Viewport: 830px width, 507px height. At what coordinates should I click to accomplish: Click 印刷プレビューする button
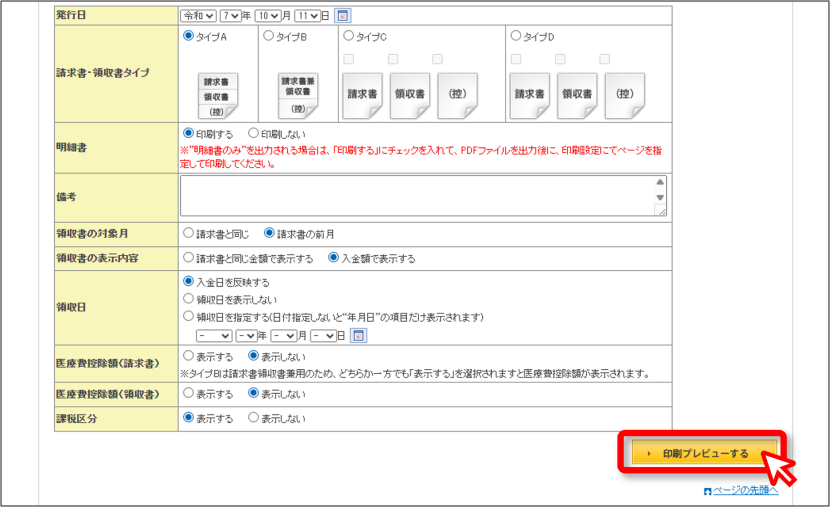pos(705,454)
